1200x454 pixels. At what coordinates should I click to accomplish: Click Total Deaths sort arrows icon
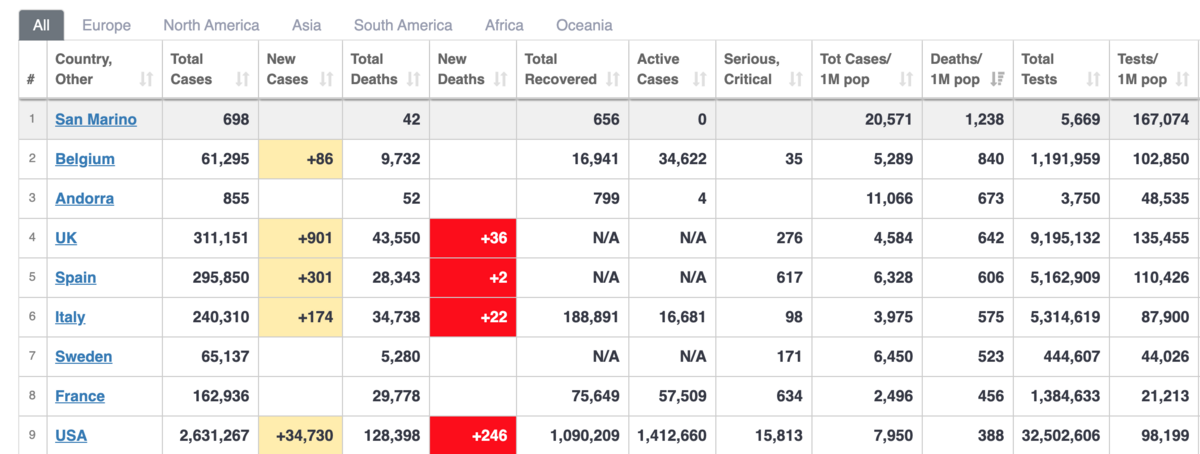click(x=413, y=79)
